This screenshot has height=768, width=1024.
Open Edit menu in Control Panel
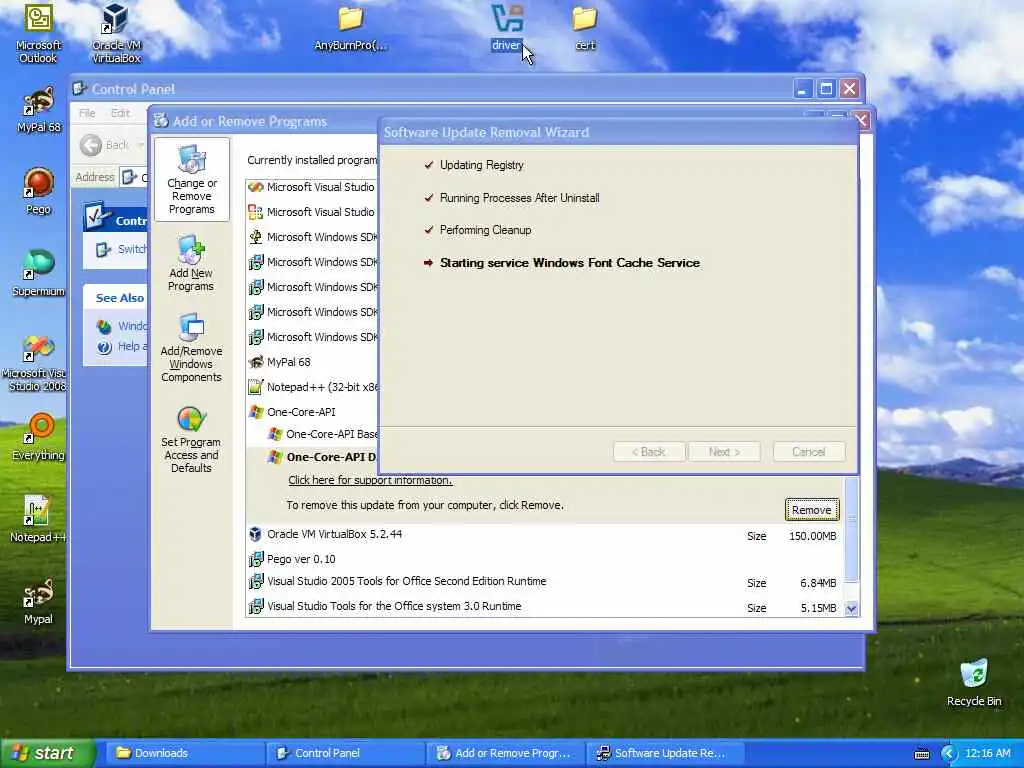[x=120, y=113]
